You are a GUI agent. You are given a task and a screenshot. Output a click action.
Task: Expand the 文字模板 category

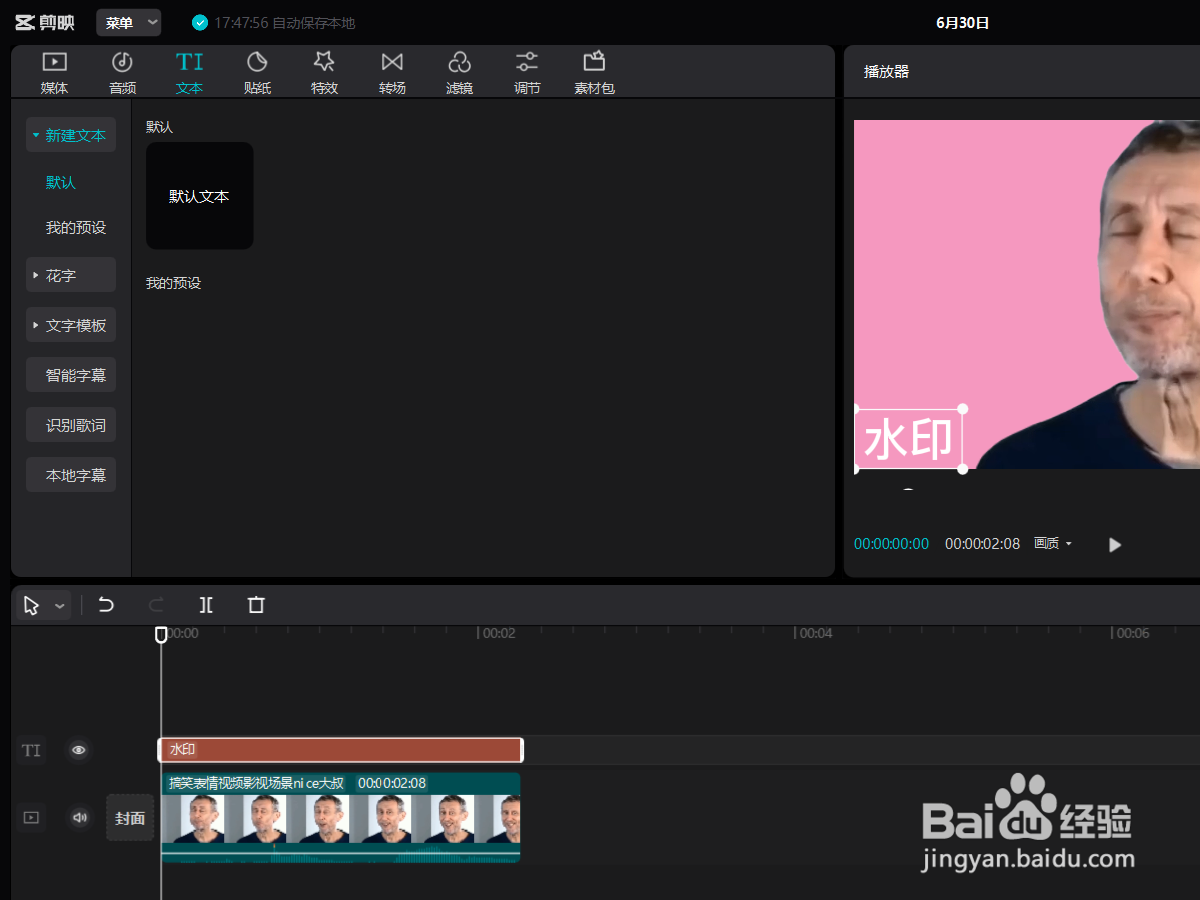pos(71,325)
